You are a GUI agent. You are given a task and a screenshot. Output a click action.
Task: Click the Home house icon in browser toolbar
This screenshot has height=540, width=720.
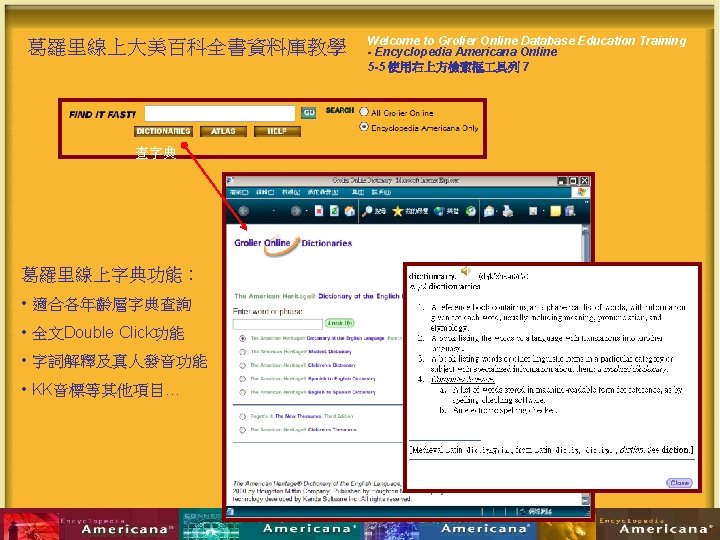point(350,211)
